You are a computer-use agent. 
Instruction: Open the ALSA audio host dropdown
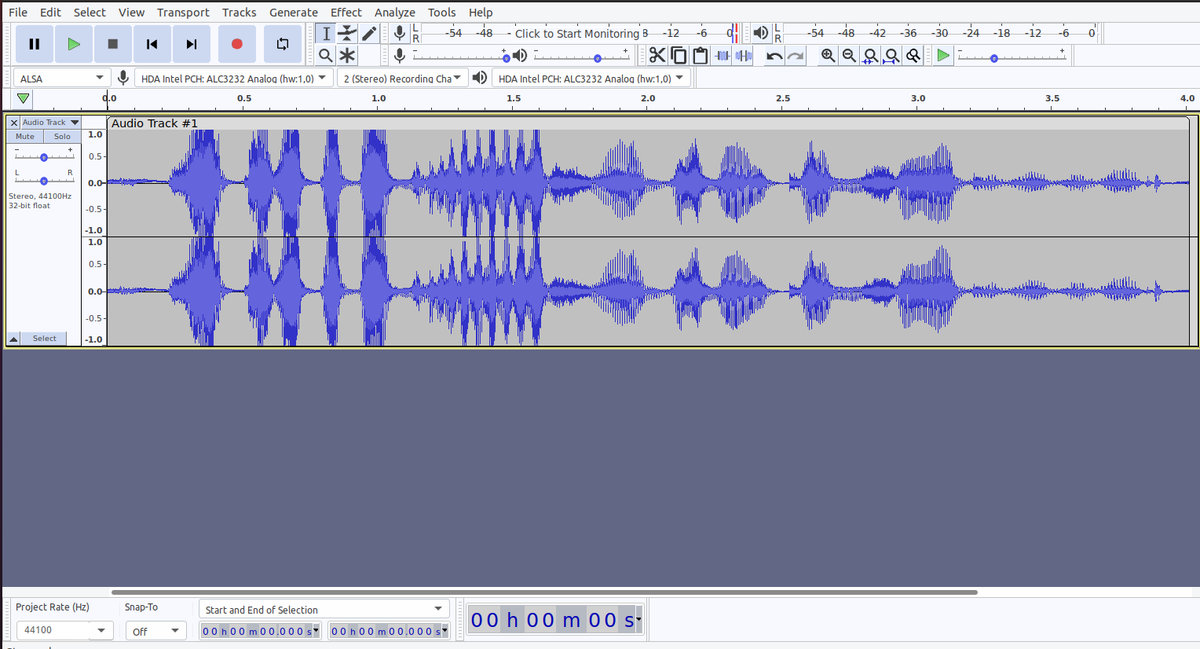point(63,78)
